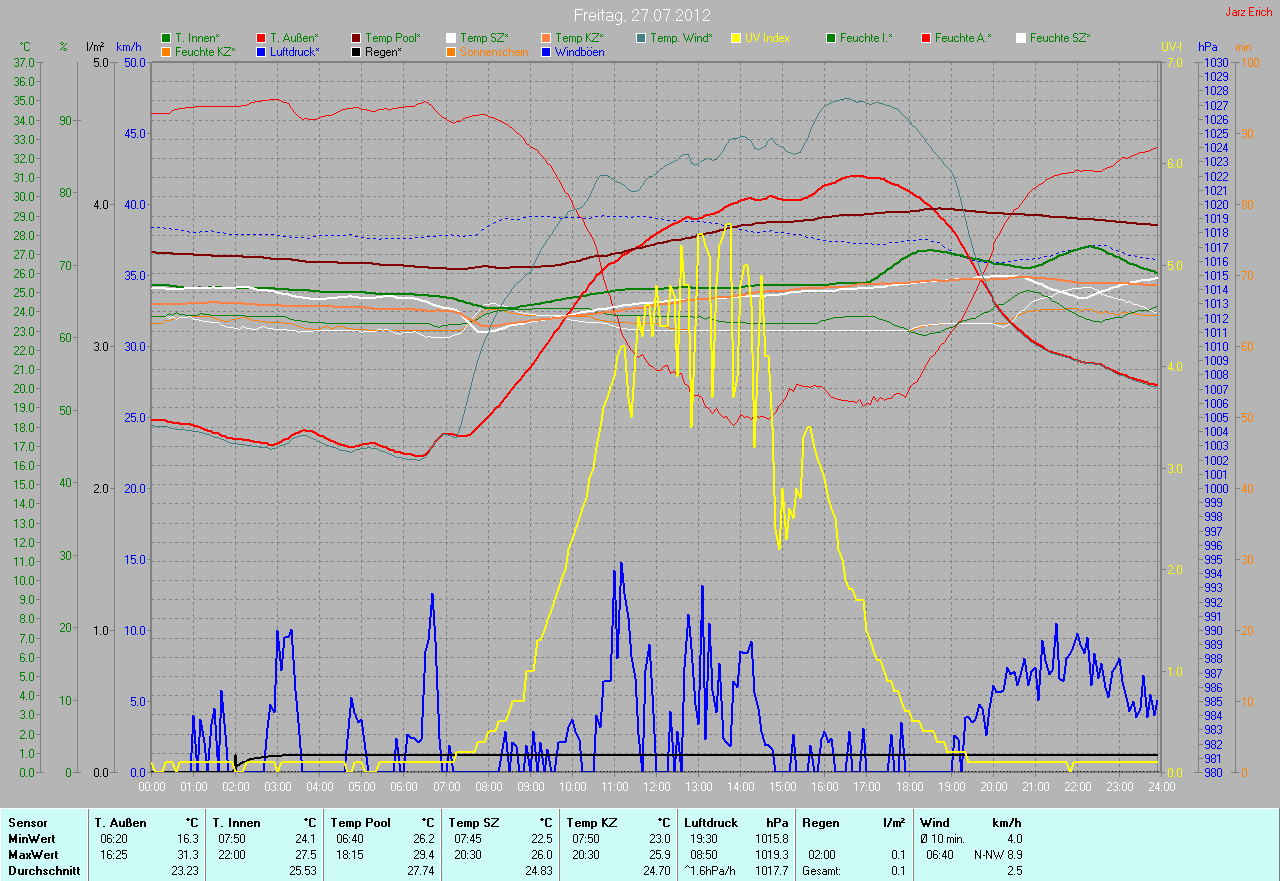Select the orange swatch next to Feuchte KZ*
Image resolution: width=1280 pixels, height=881 pixels.
point(166,51)
